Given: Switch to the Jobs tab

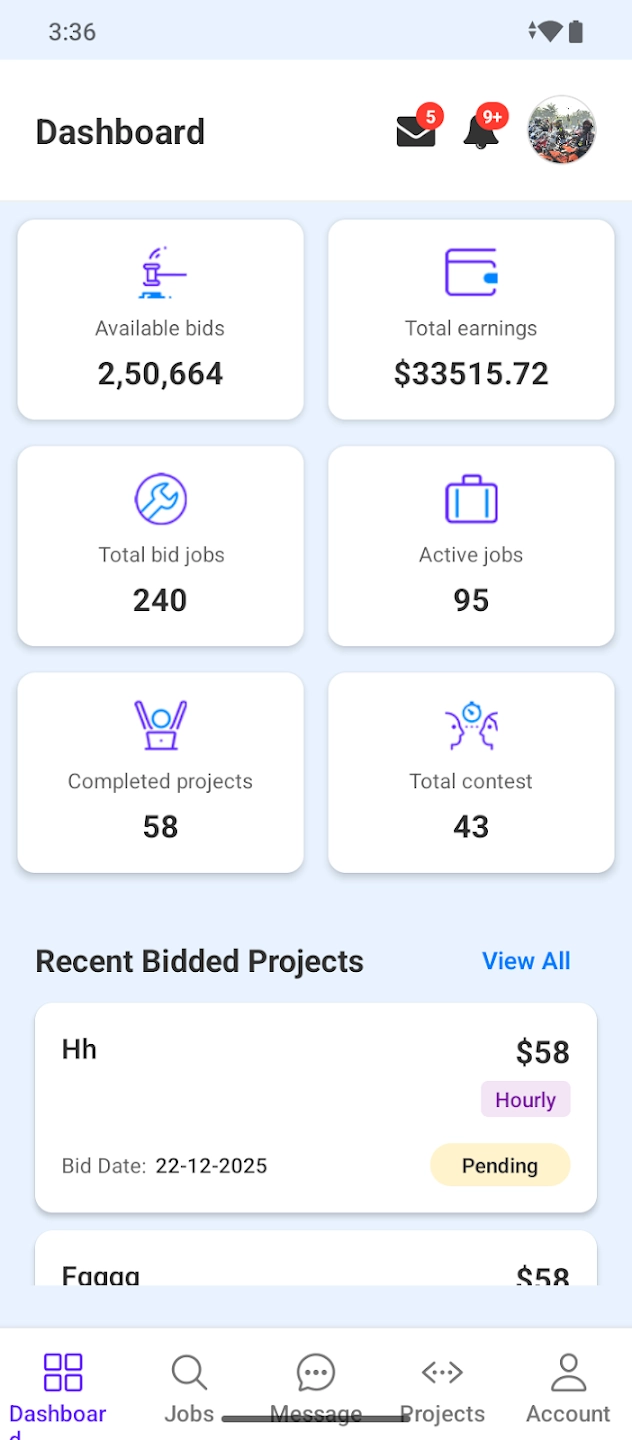Looking at the screenshot, I should coord(189,1388).
